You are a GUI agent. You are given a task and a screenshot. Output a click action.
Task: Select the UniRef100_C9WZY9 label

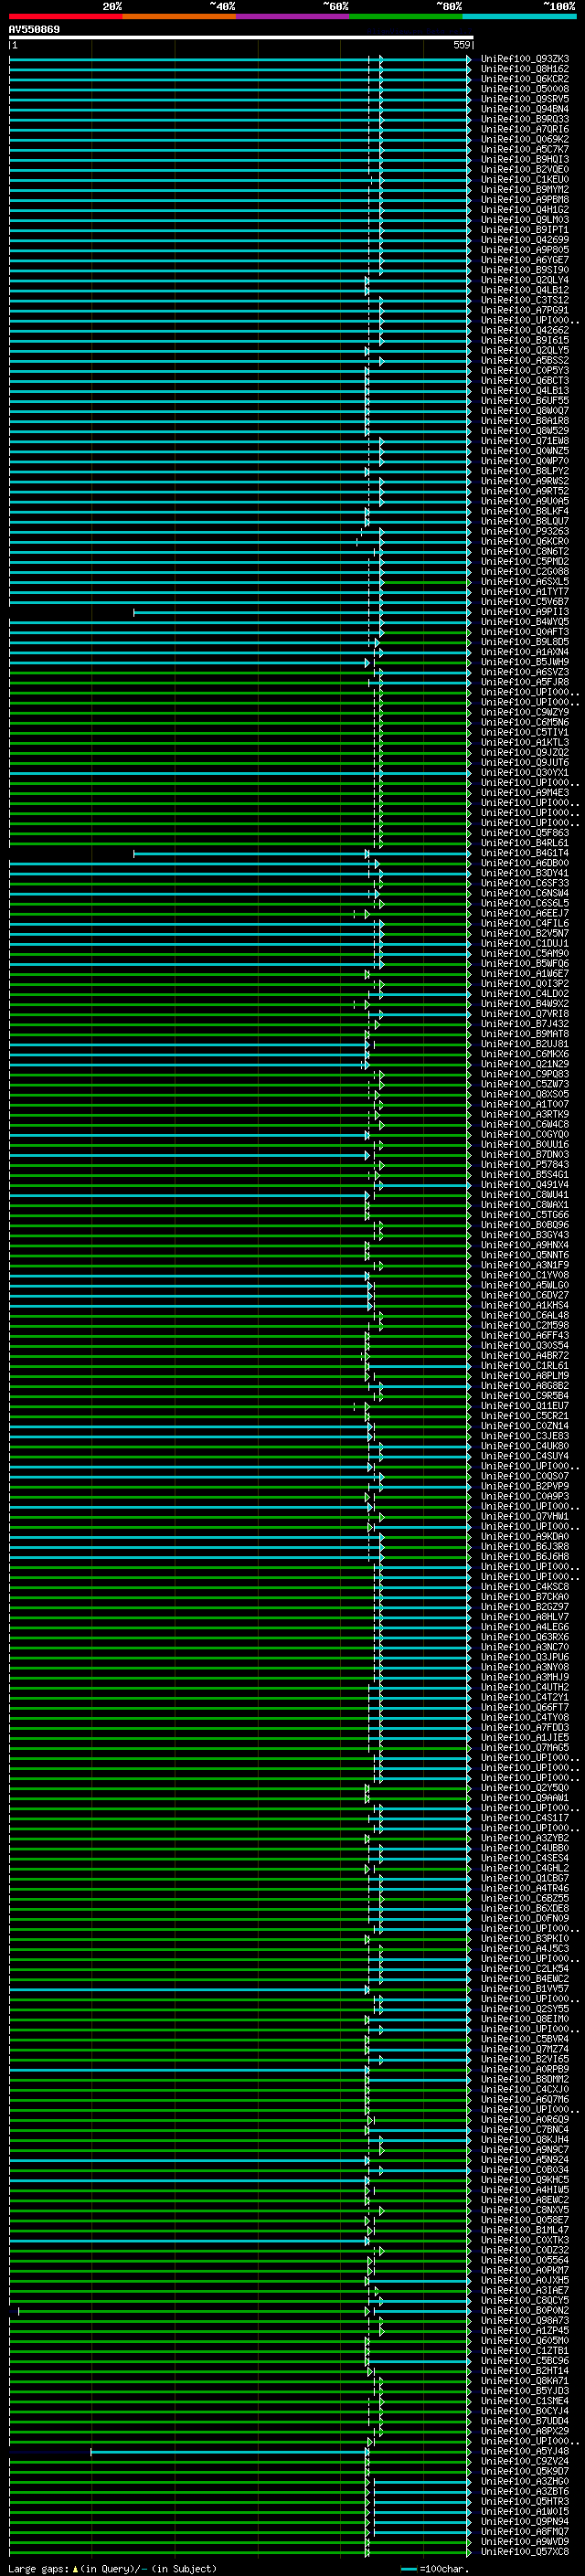click(525, 712)
